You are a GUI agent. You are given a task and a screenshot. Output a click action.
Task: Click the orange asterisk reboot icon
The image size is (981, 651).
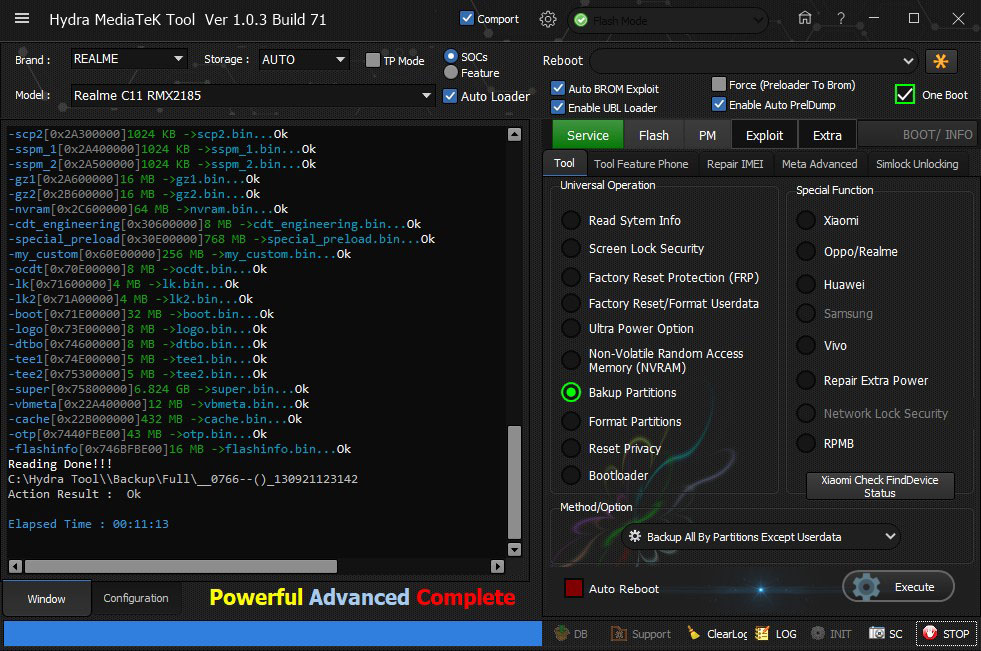940,61
